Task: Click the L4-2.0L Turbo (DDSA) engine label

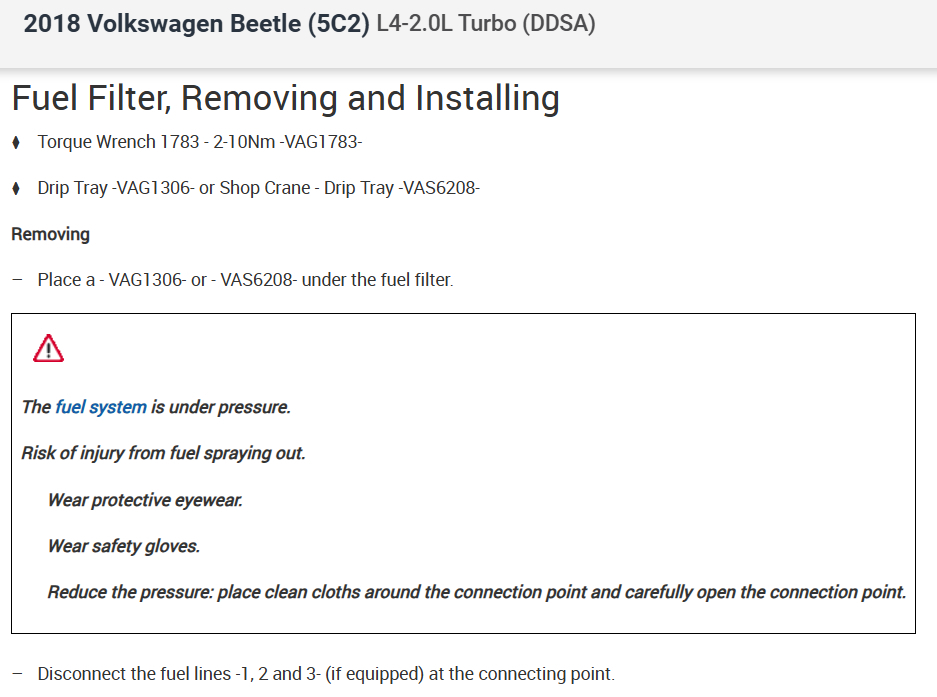Action: 485,24
